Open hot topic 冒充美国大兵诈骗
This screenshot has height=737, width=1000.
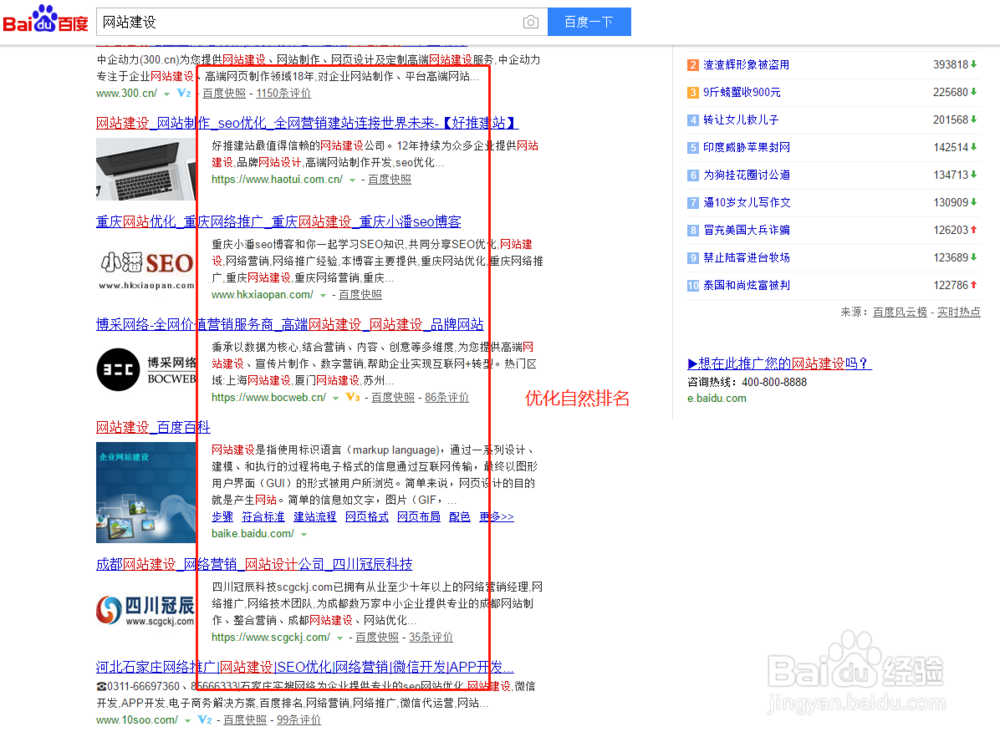pos(746,230)
